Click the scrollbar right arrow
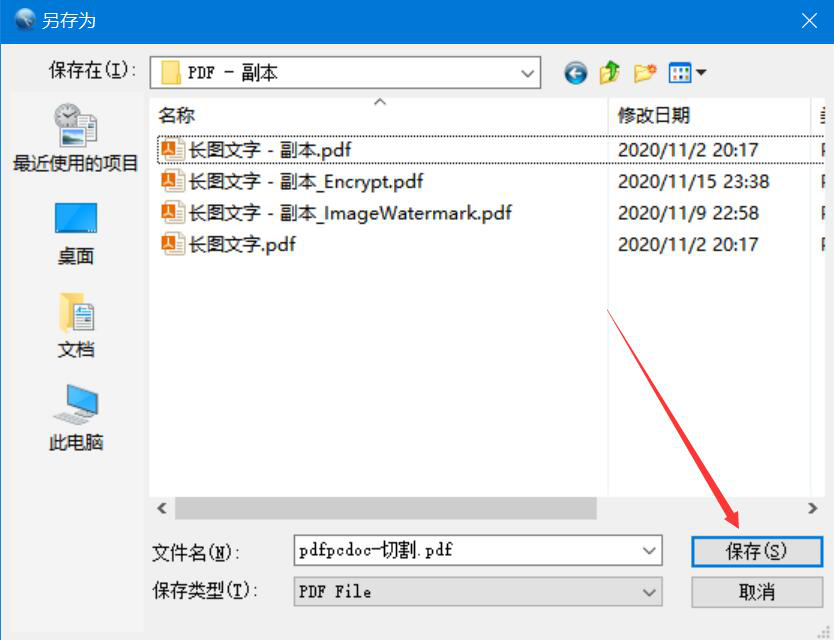The height and width of the screenshot is (640, 834). tap(812, 508)
